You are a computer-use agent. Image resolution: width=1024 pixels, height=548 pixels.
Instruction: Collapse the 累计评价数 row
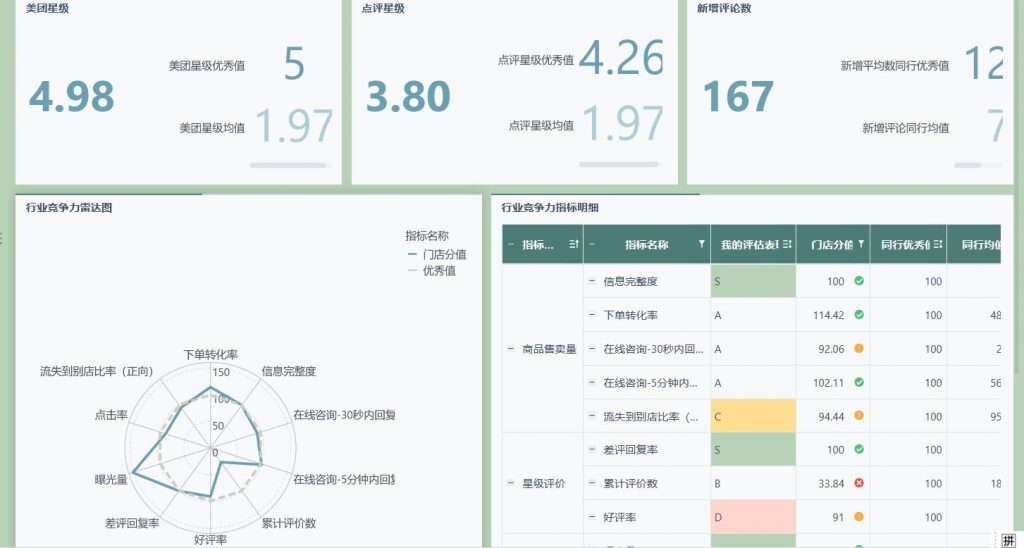(x=592, y=483)
